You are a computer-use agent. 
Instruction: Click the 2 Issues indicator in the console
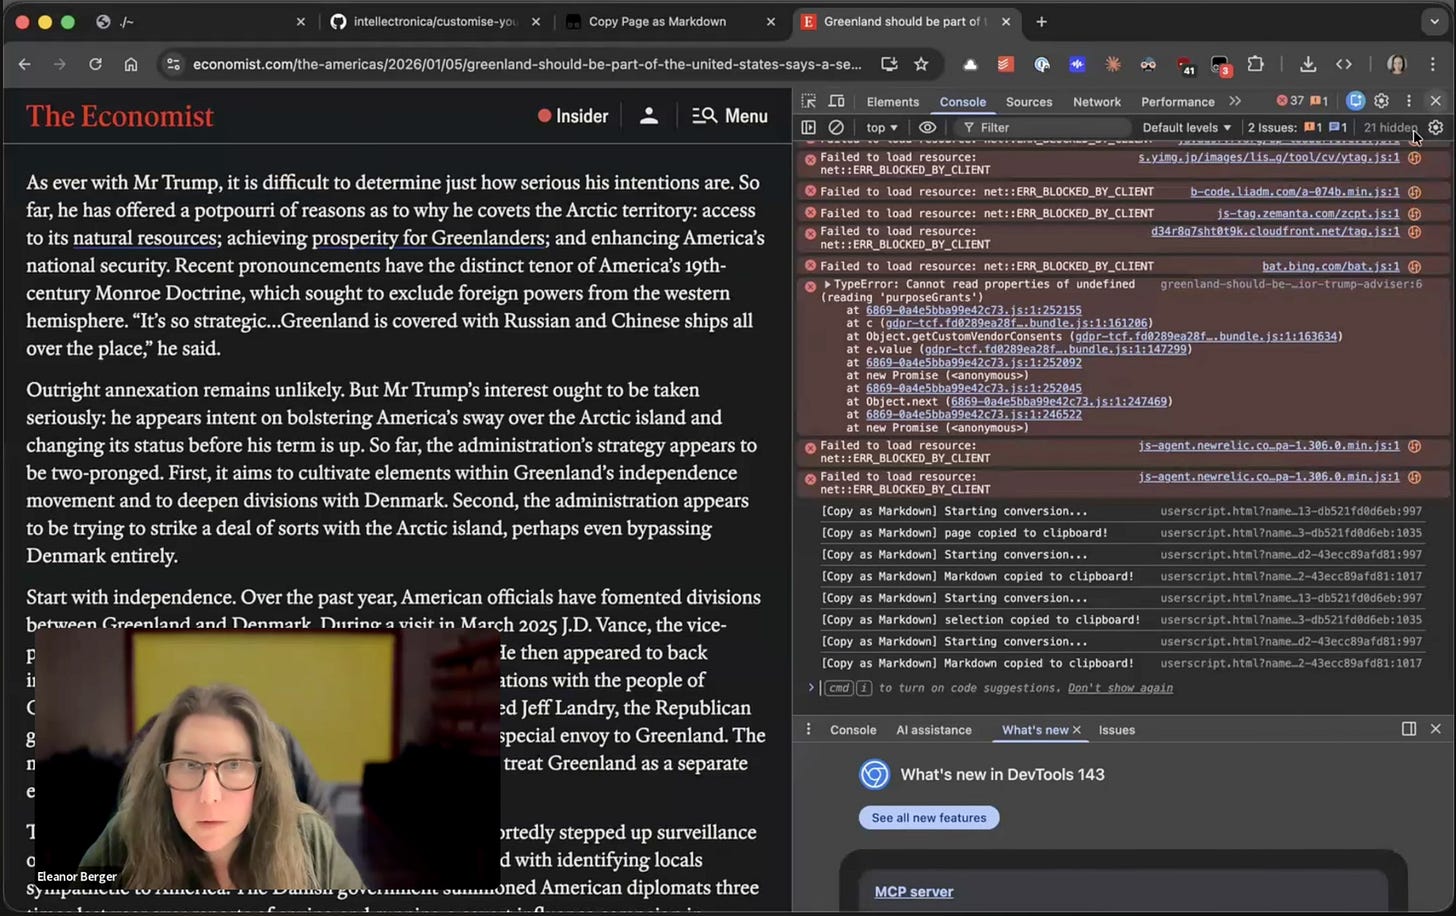tap(1297, 127)
